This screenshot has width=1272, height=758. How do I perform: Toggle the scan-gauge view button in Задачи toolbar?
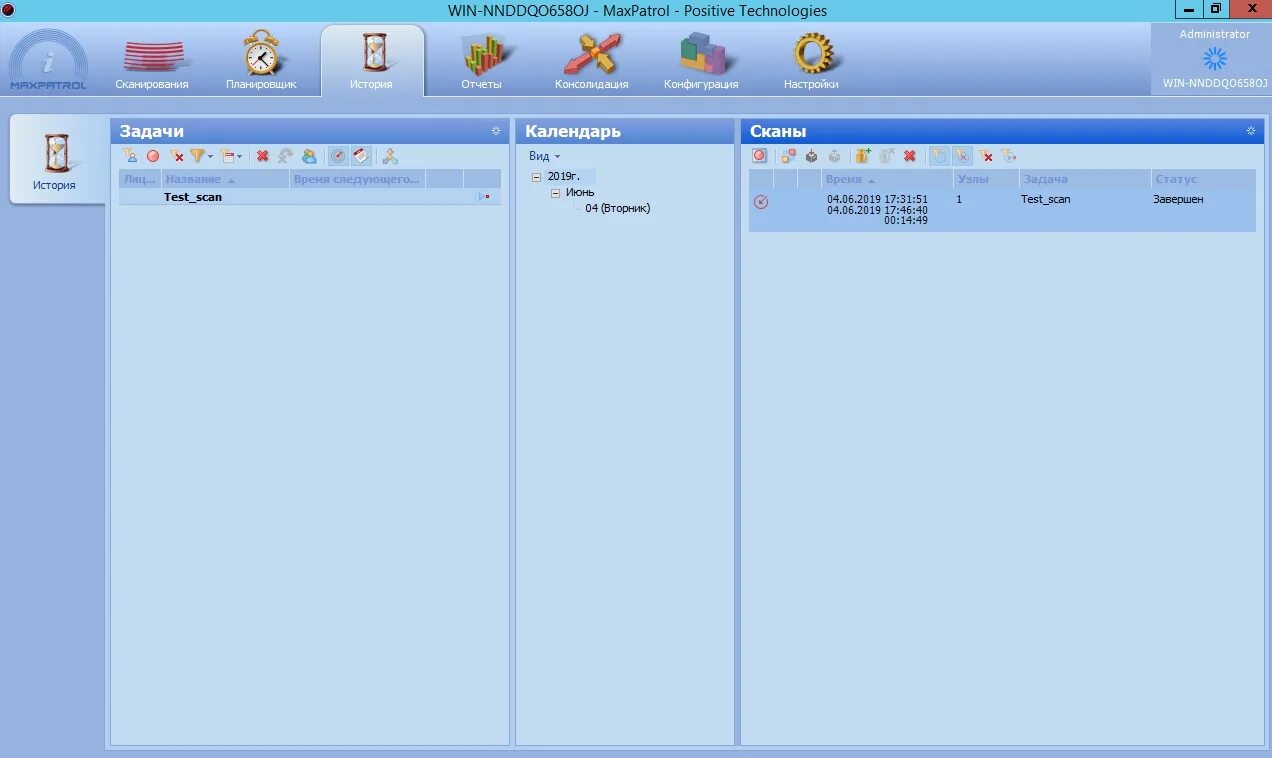coord(339,156)
